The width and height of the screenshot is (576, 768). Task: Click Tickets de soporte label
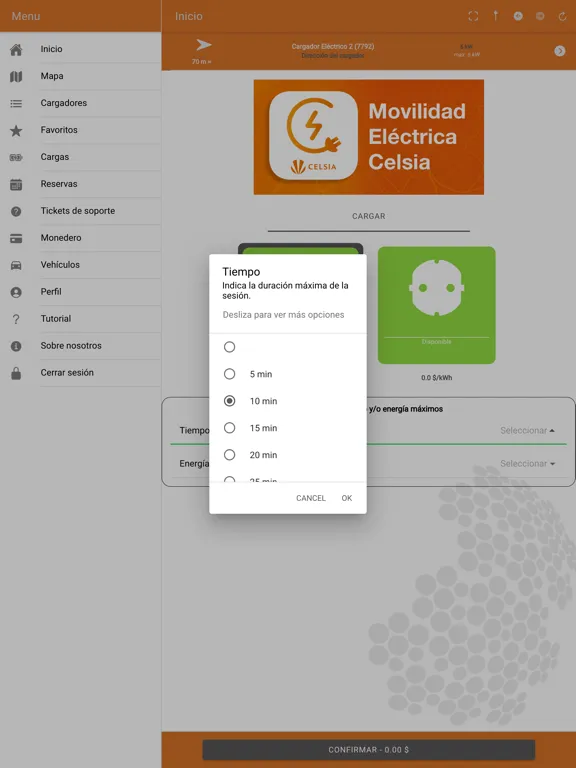pyautogui.click(x=77, y=211)
